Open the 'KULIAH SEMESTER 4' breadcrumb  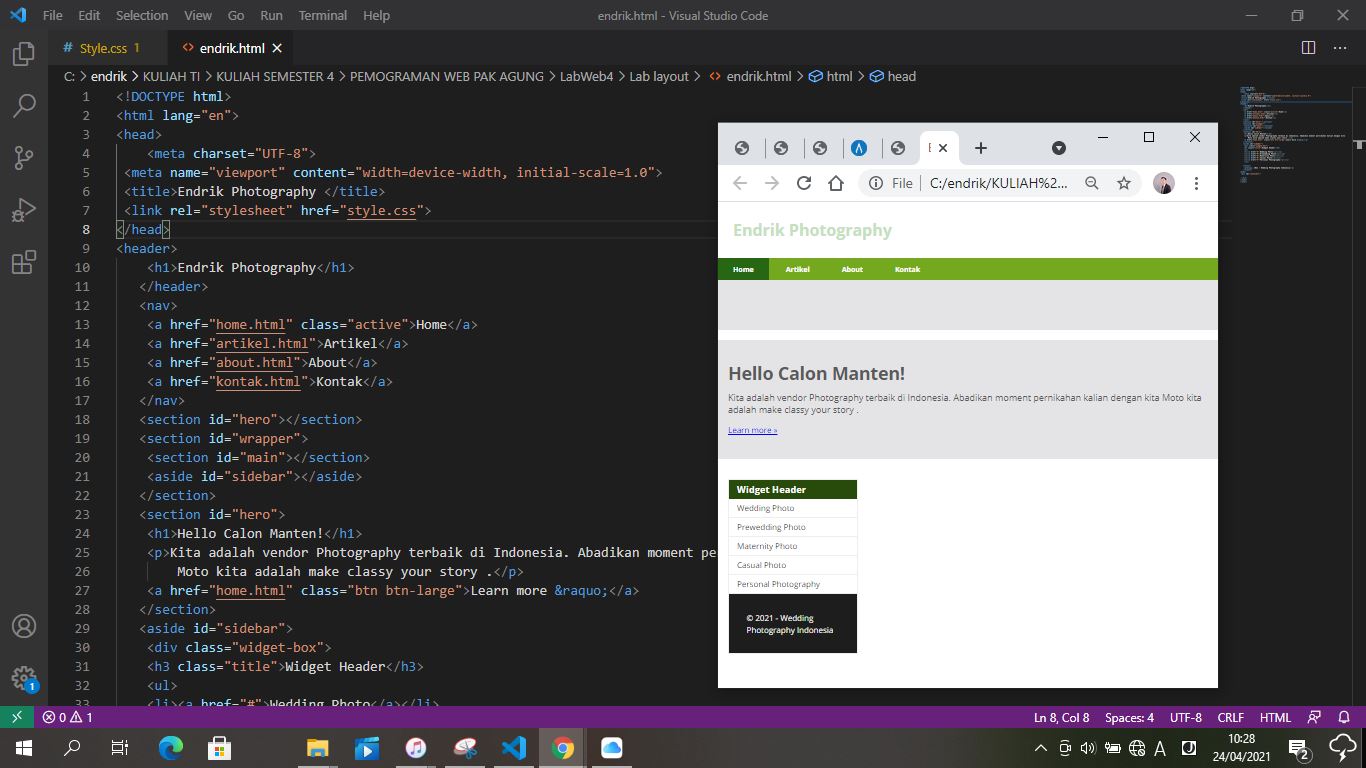pyautogui.click(x=275, y=76)
